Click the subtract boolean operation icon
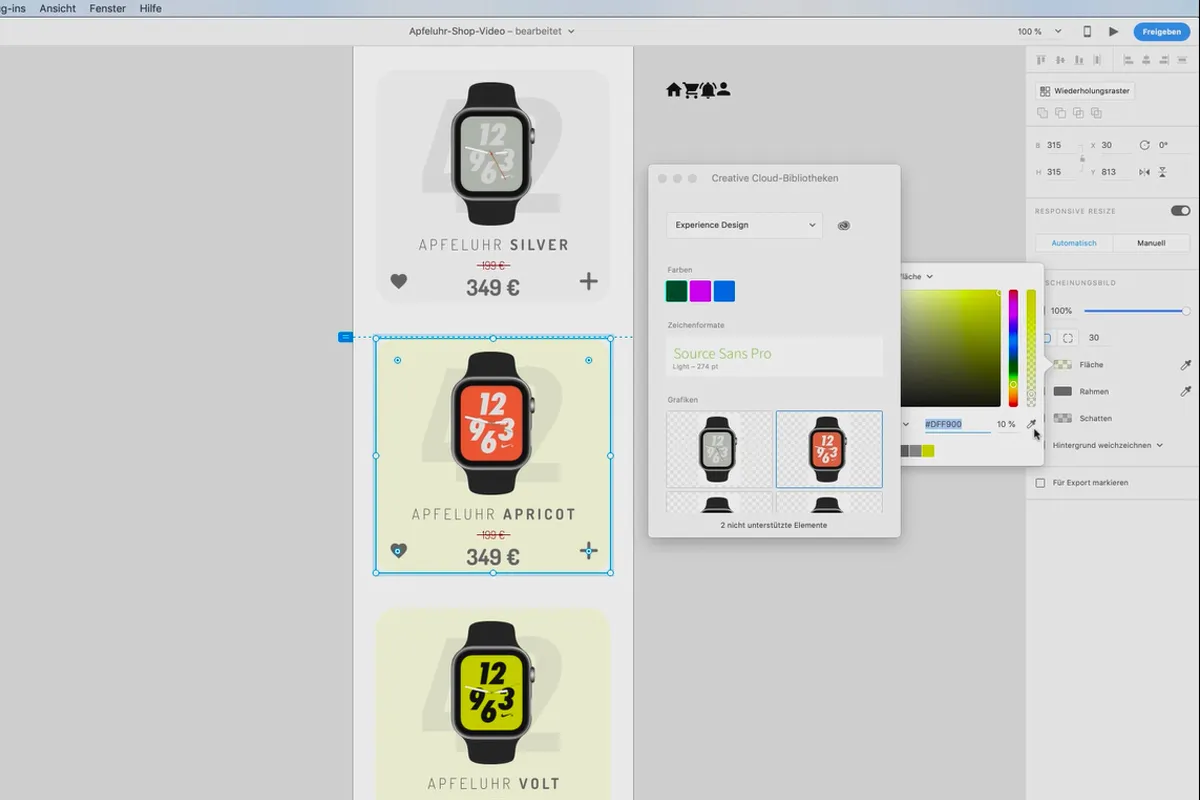 point(1060,113)
